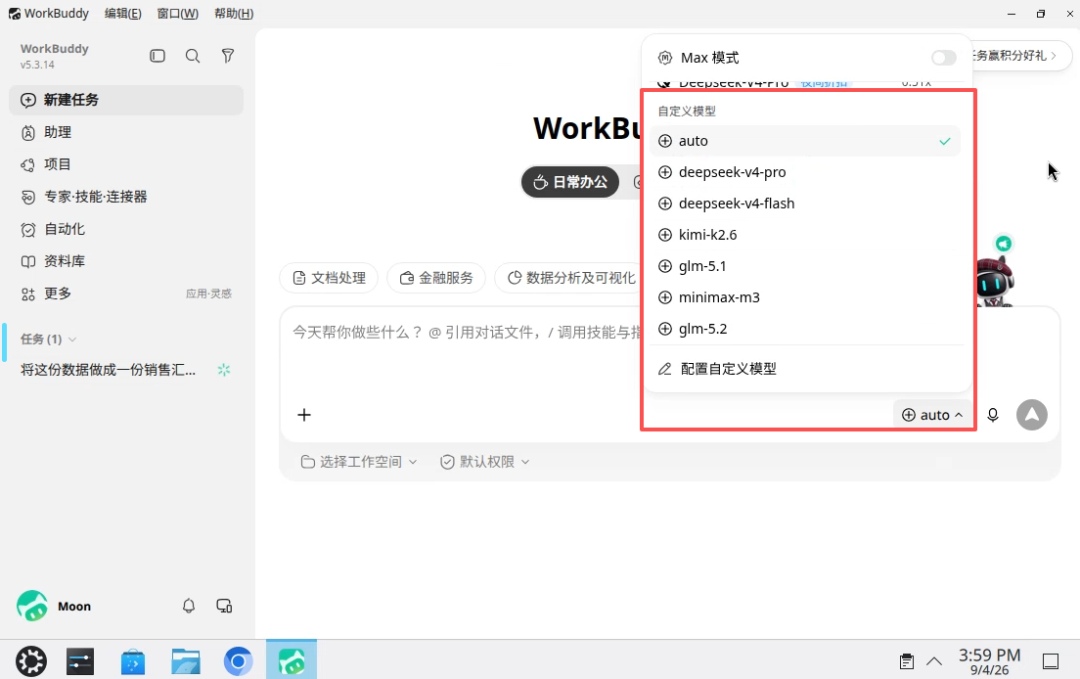Open the taskbar control settings sliders icon

point(80,661)
